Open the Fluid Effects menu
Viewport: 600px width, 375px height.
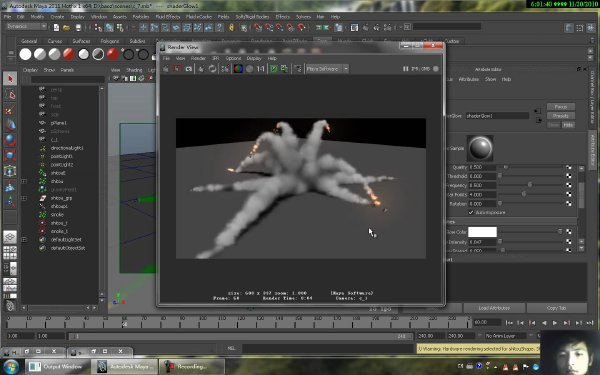(168, 17)
